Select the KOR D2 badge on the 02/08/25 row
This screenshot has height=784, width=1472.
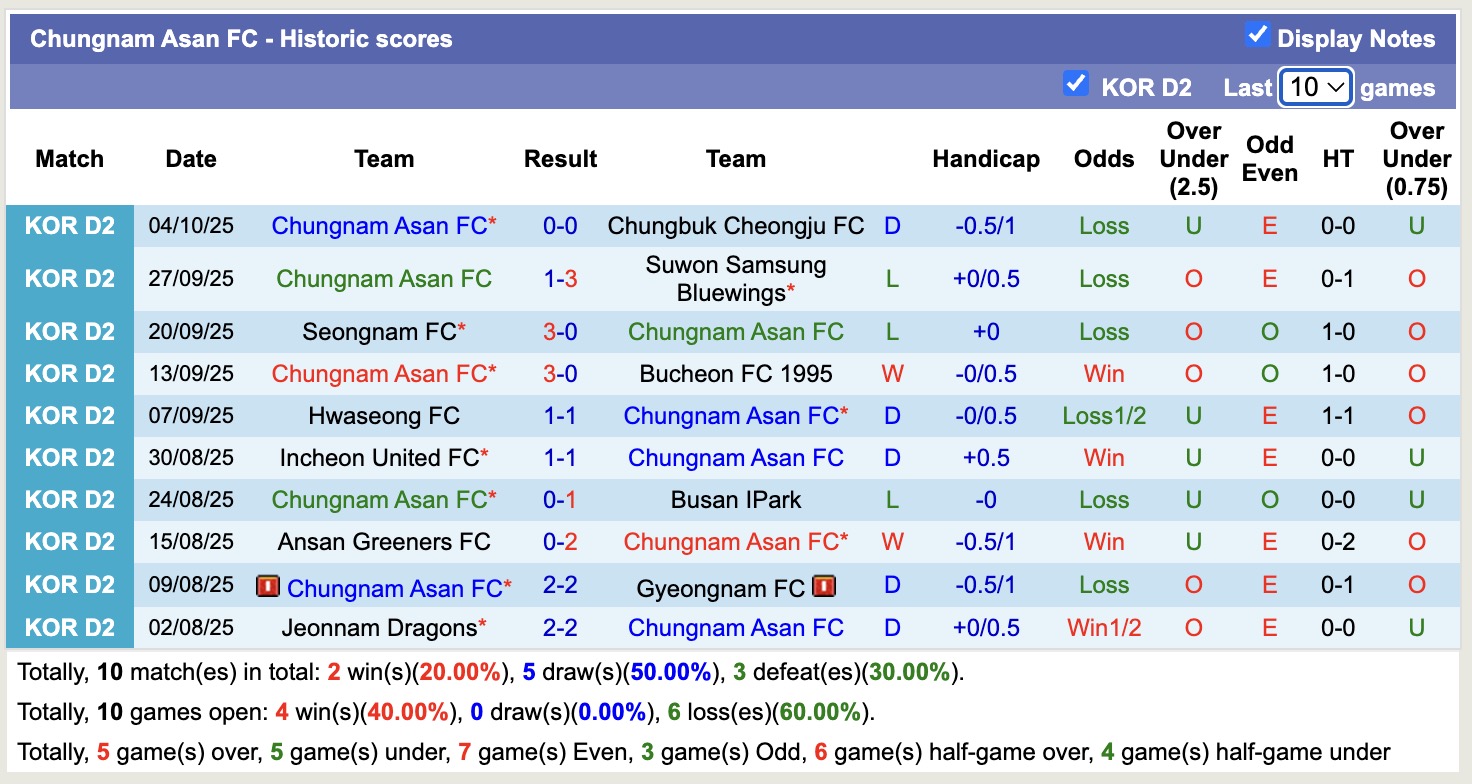point(70,627)
